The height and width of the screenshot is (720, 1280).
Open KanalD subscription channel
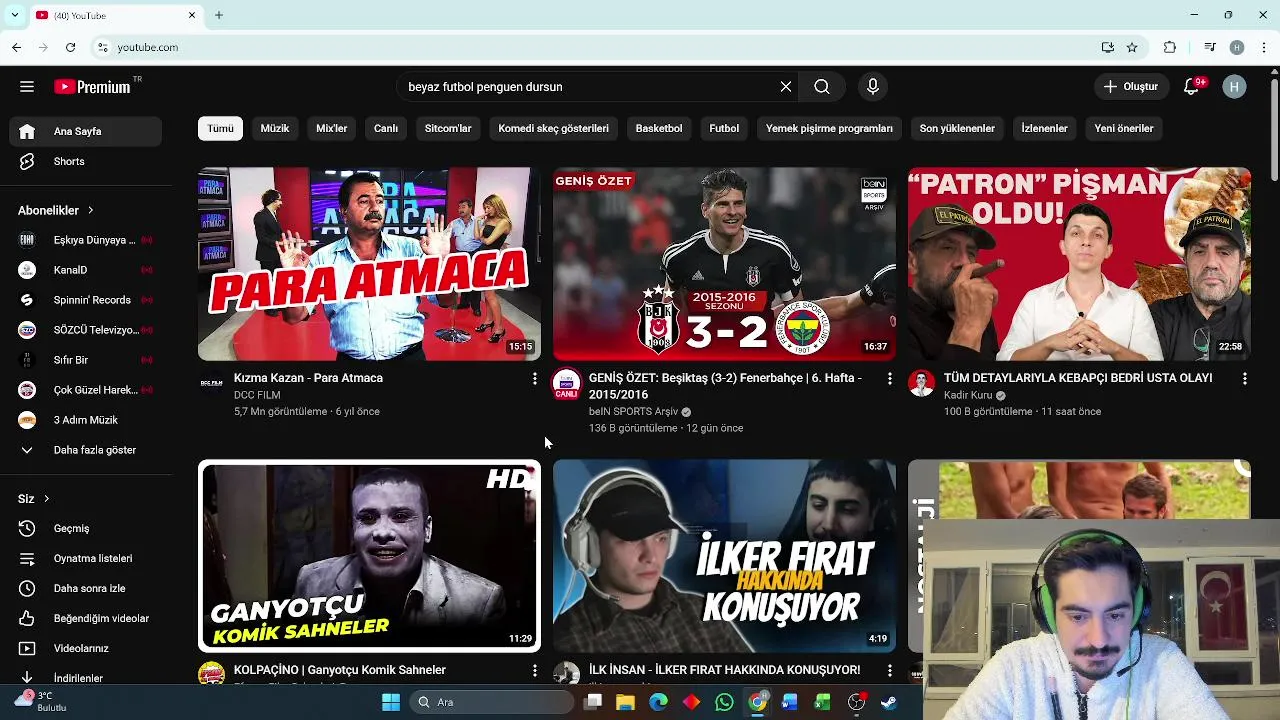pyautogui.click(x=86, y=270)
